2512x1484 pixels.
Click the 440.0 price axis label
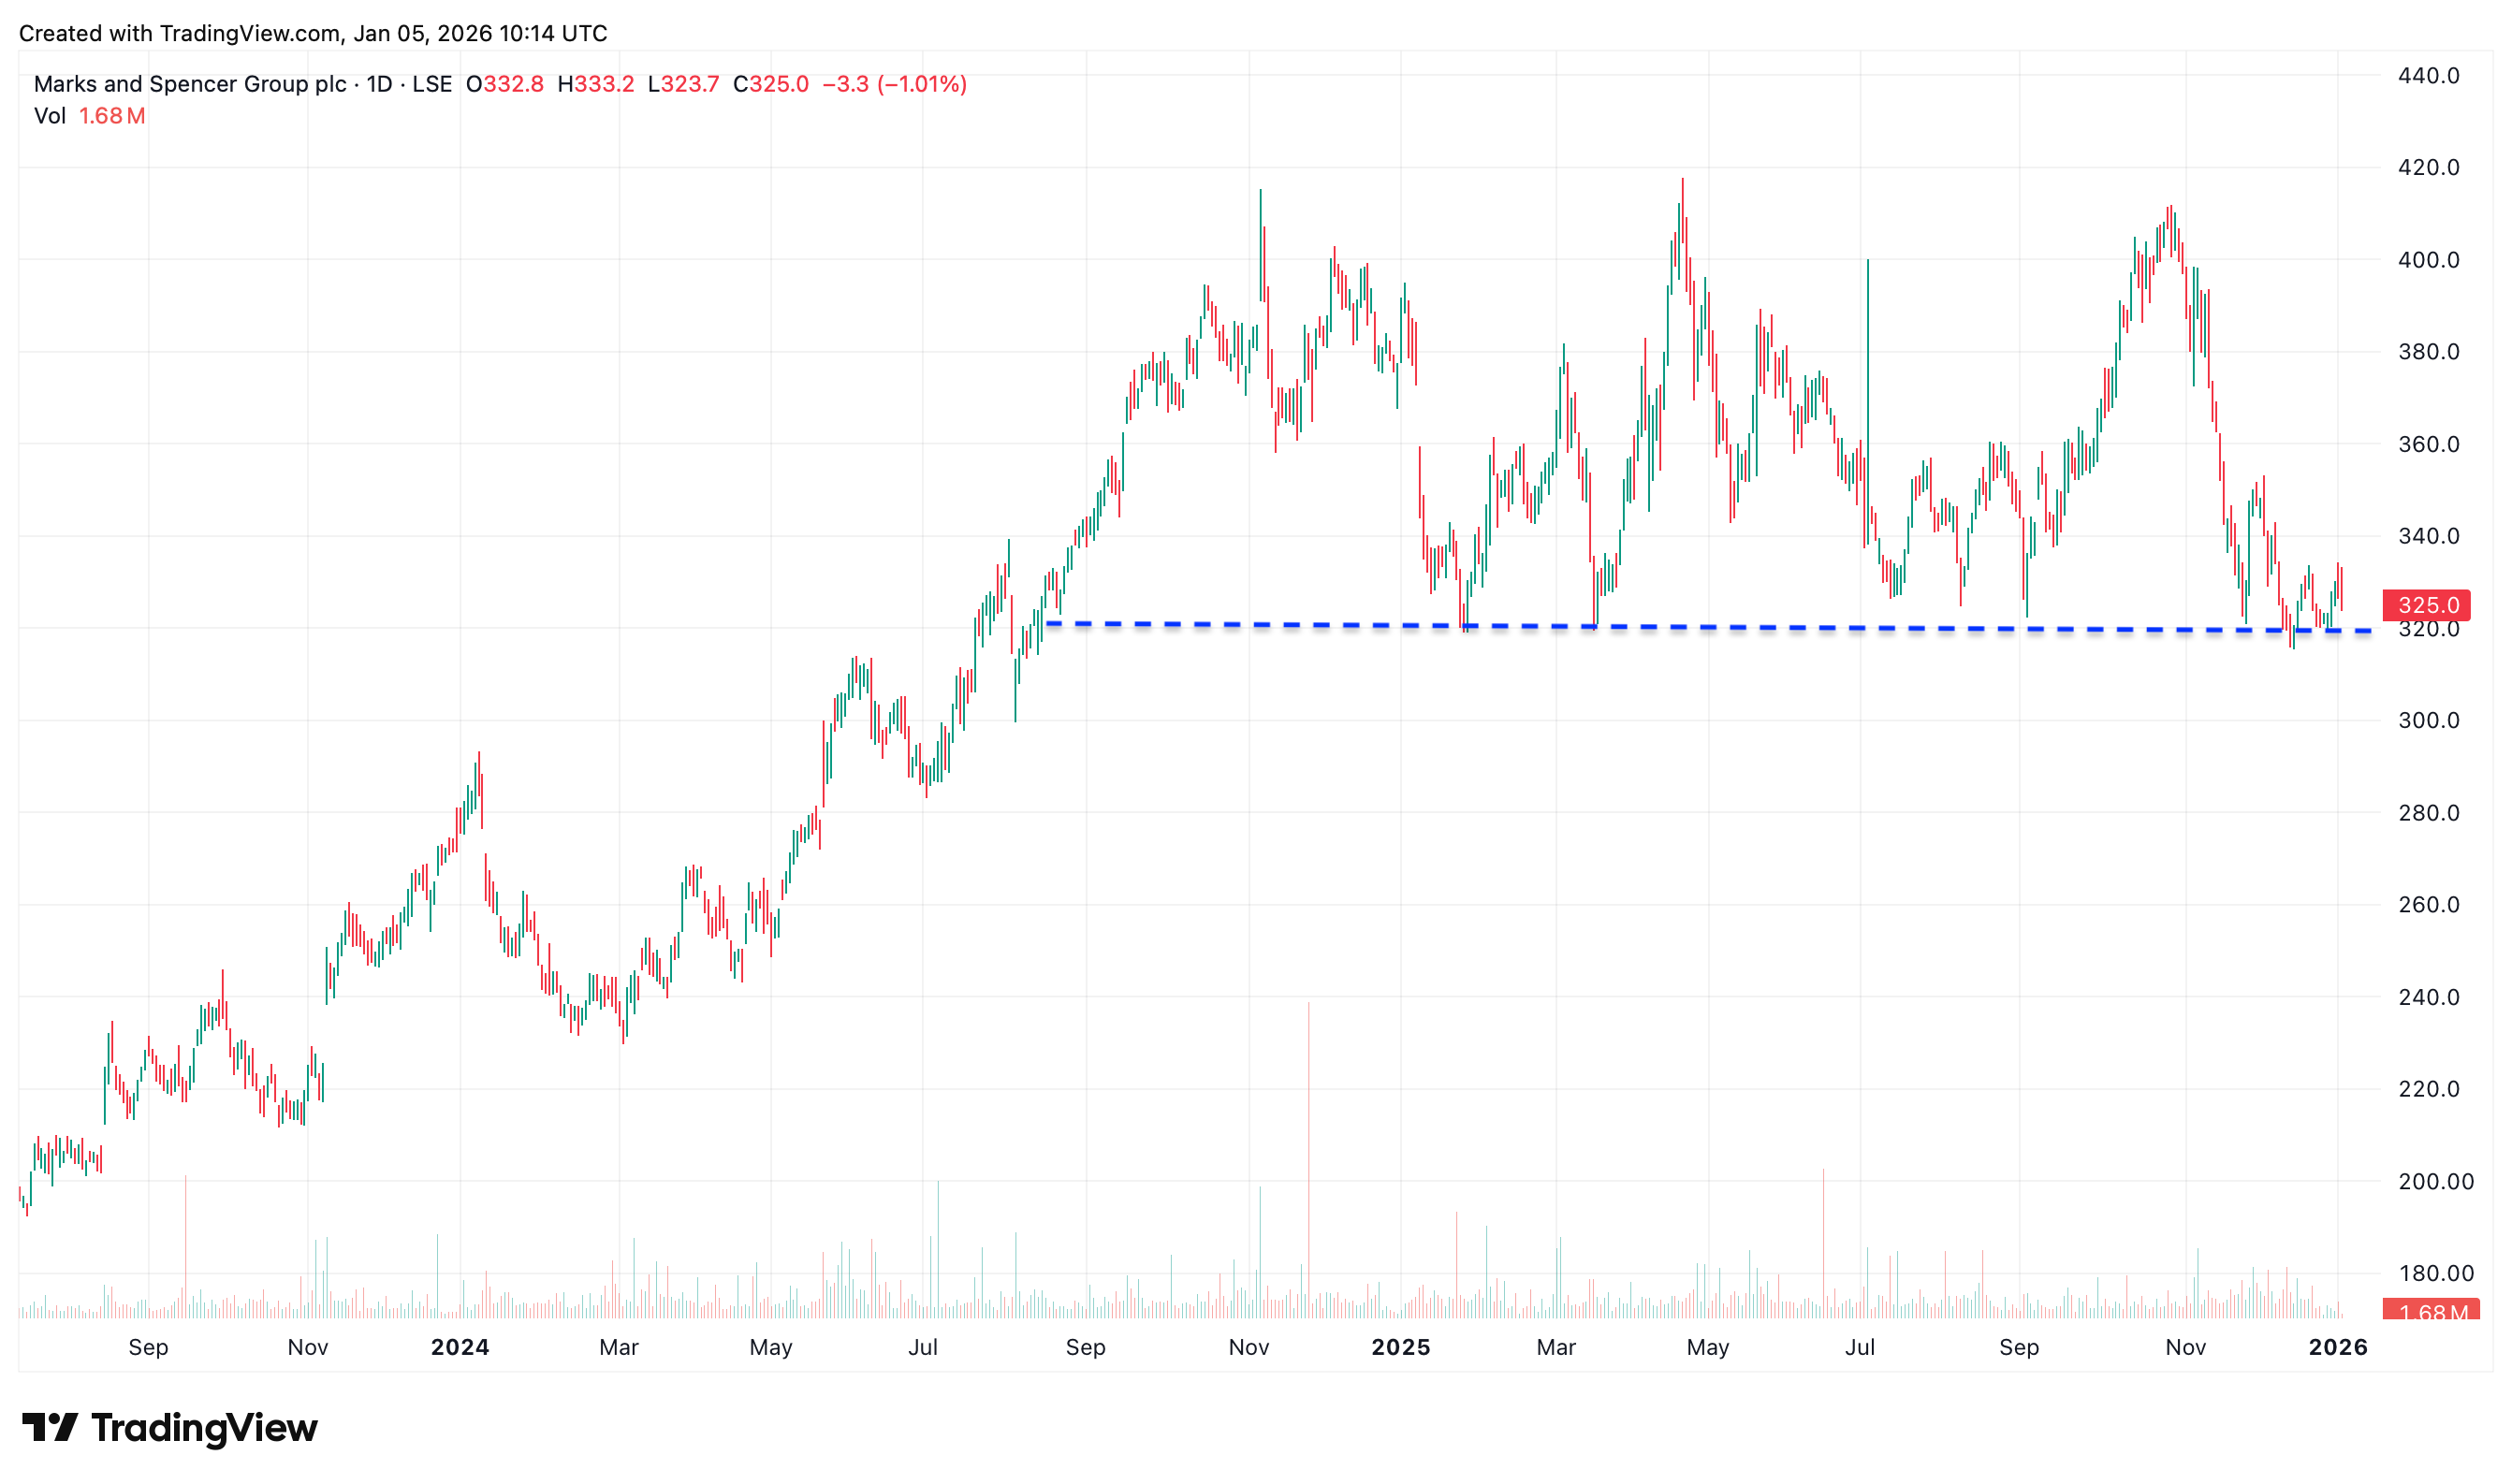pos(2428,76)
